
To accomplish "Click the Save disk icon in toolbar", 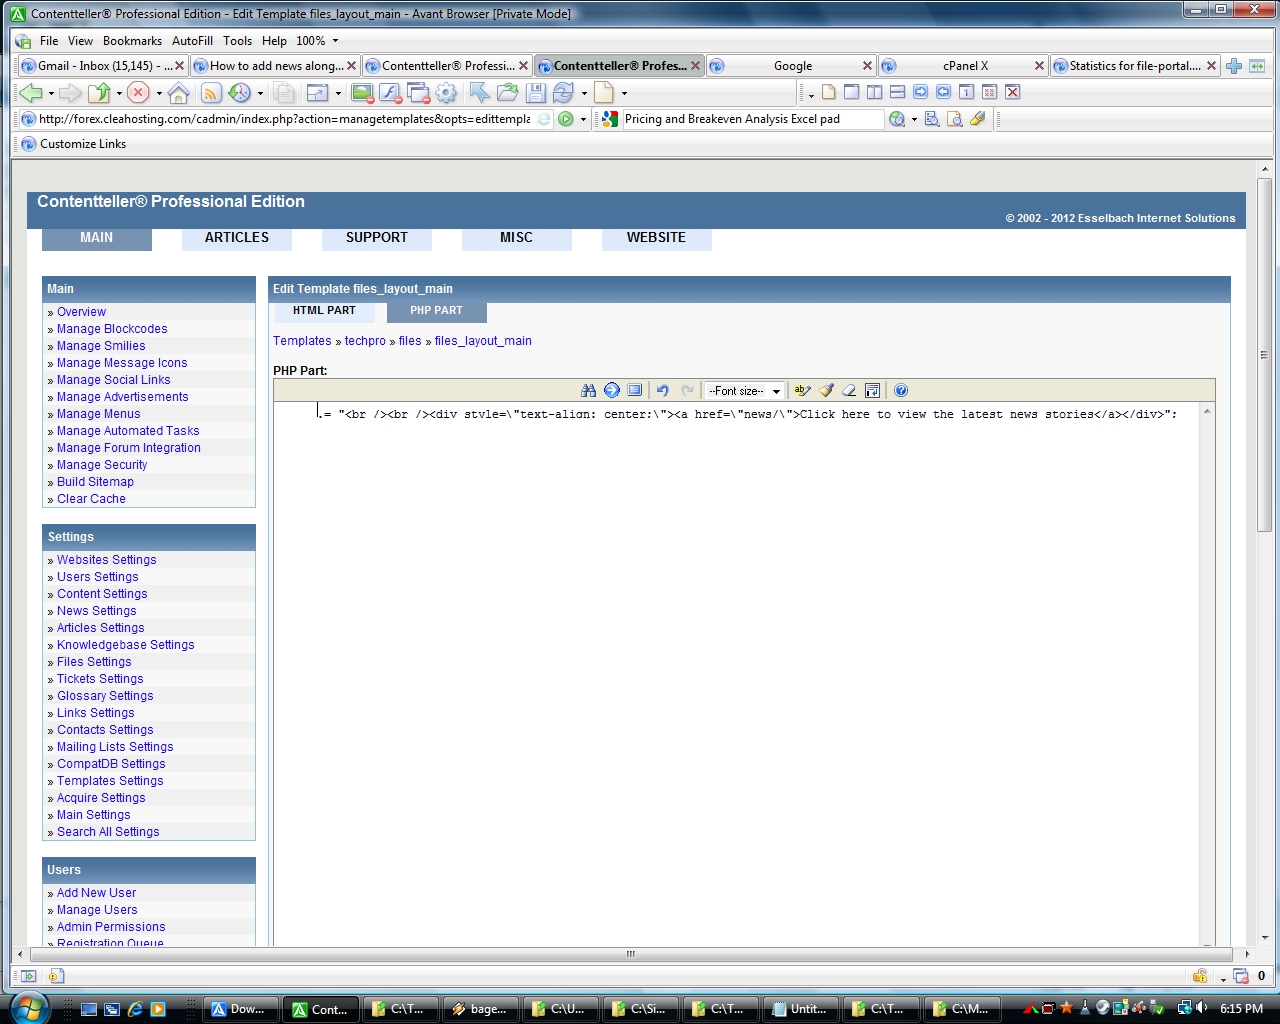I will 536,93.
